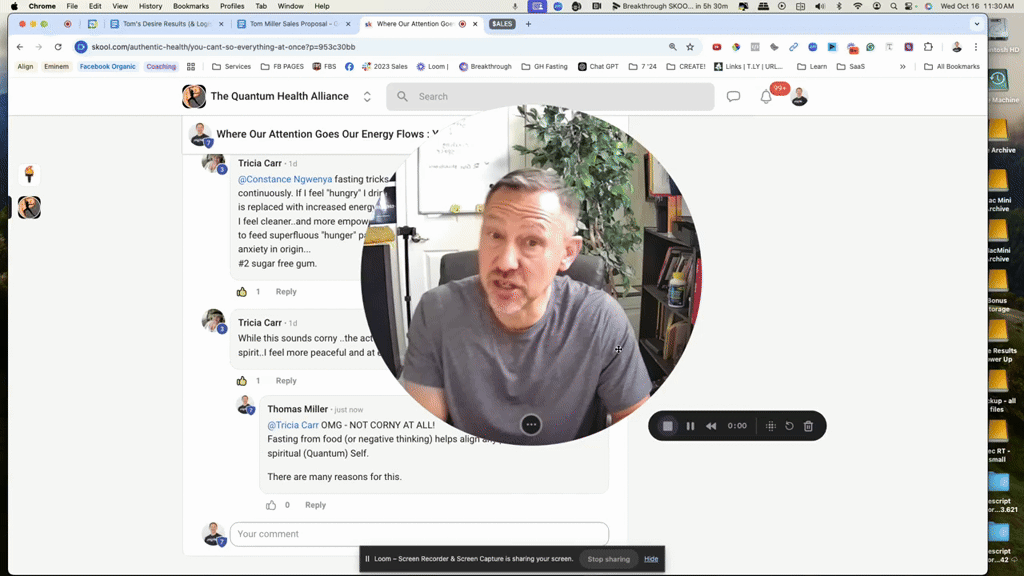Switch to Tom Miller Sales Proposal tab
Screen dimensions: 1024x576
point(293,24)
